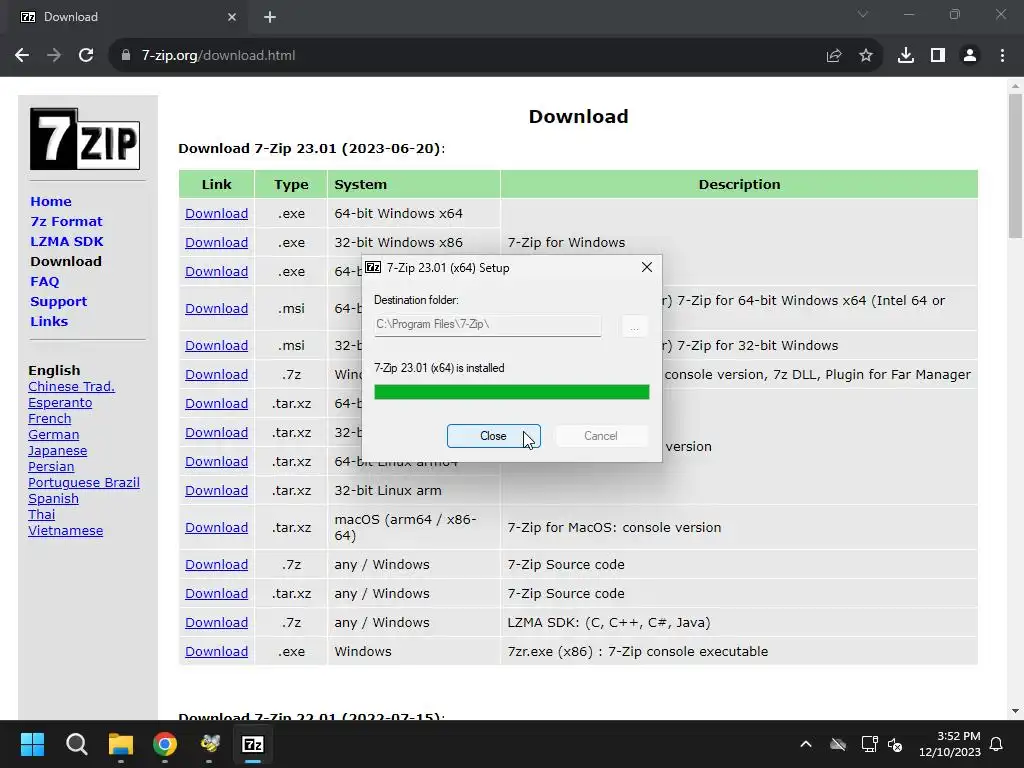The height and width of the screenshot is (768, 1024).
Task: Click the 7-Zip logo on the page
Action: coord(85,139)
